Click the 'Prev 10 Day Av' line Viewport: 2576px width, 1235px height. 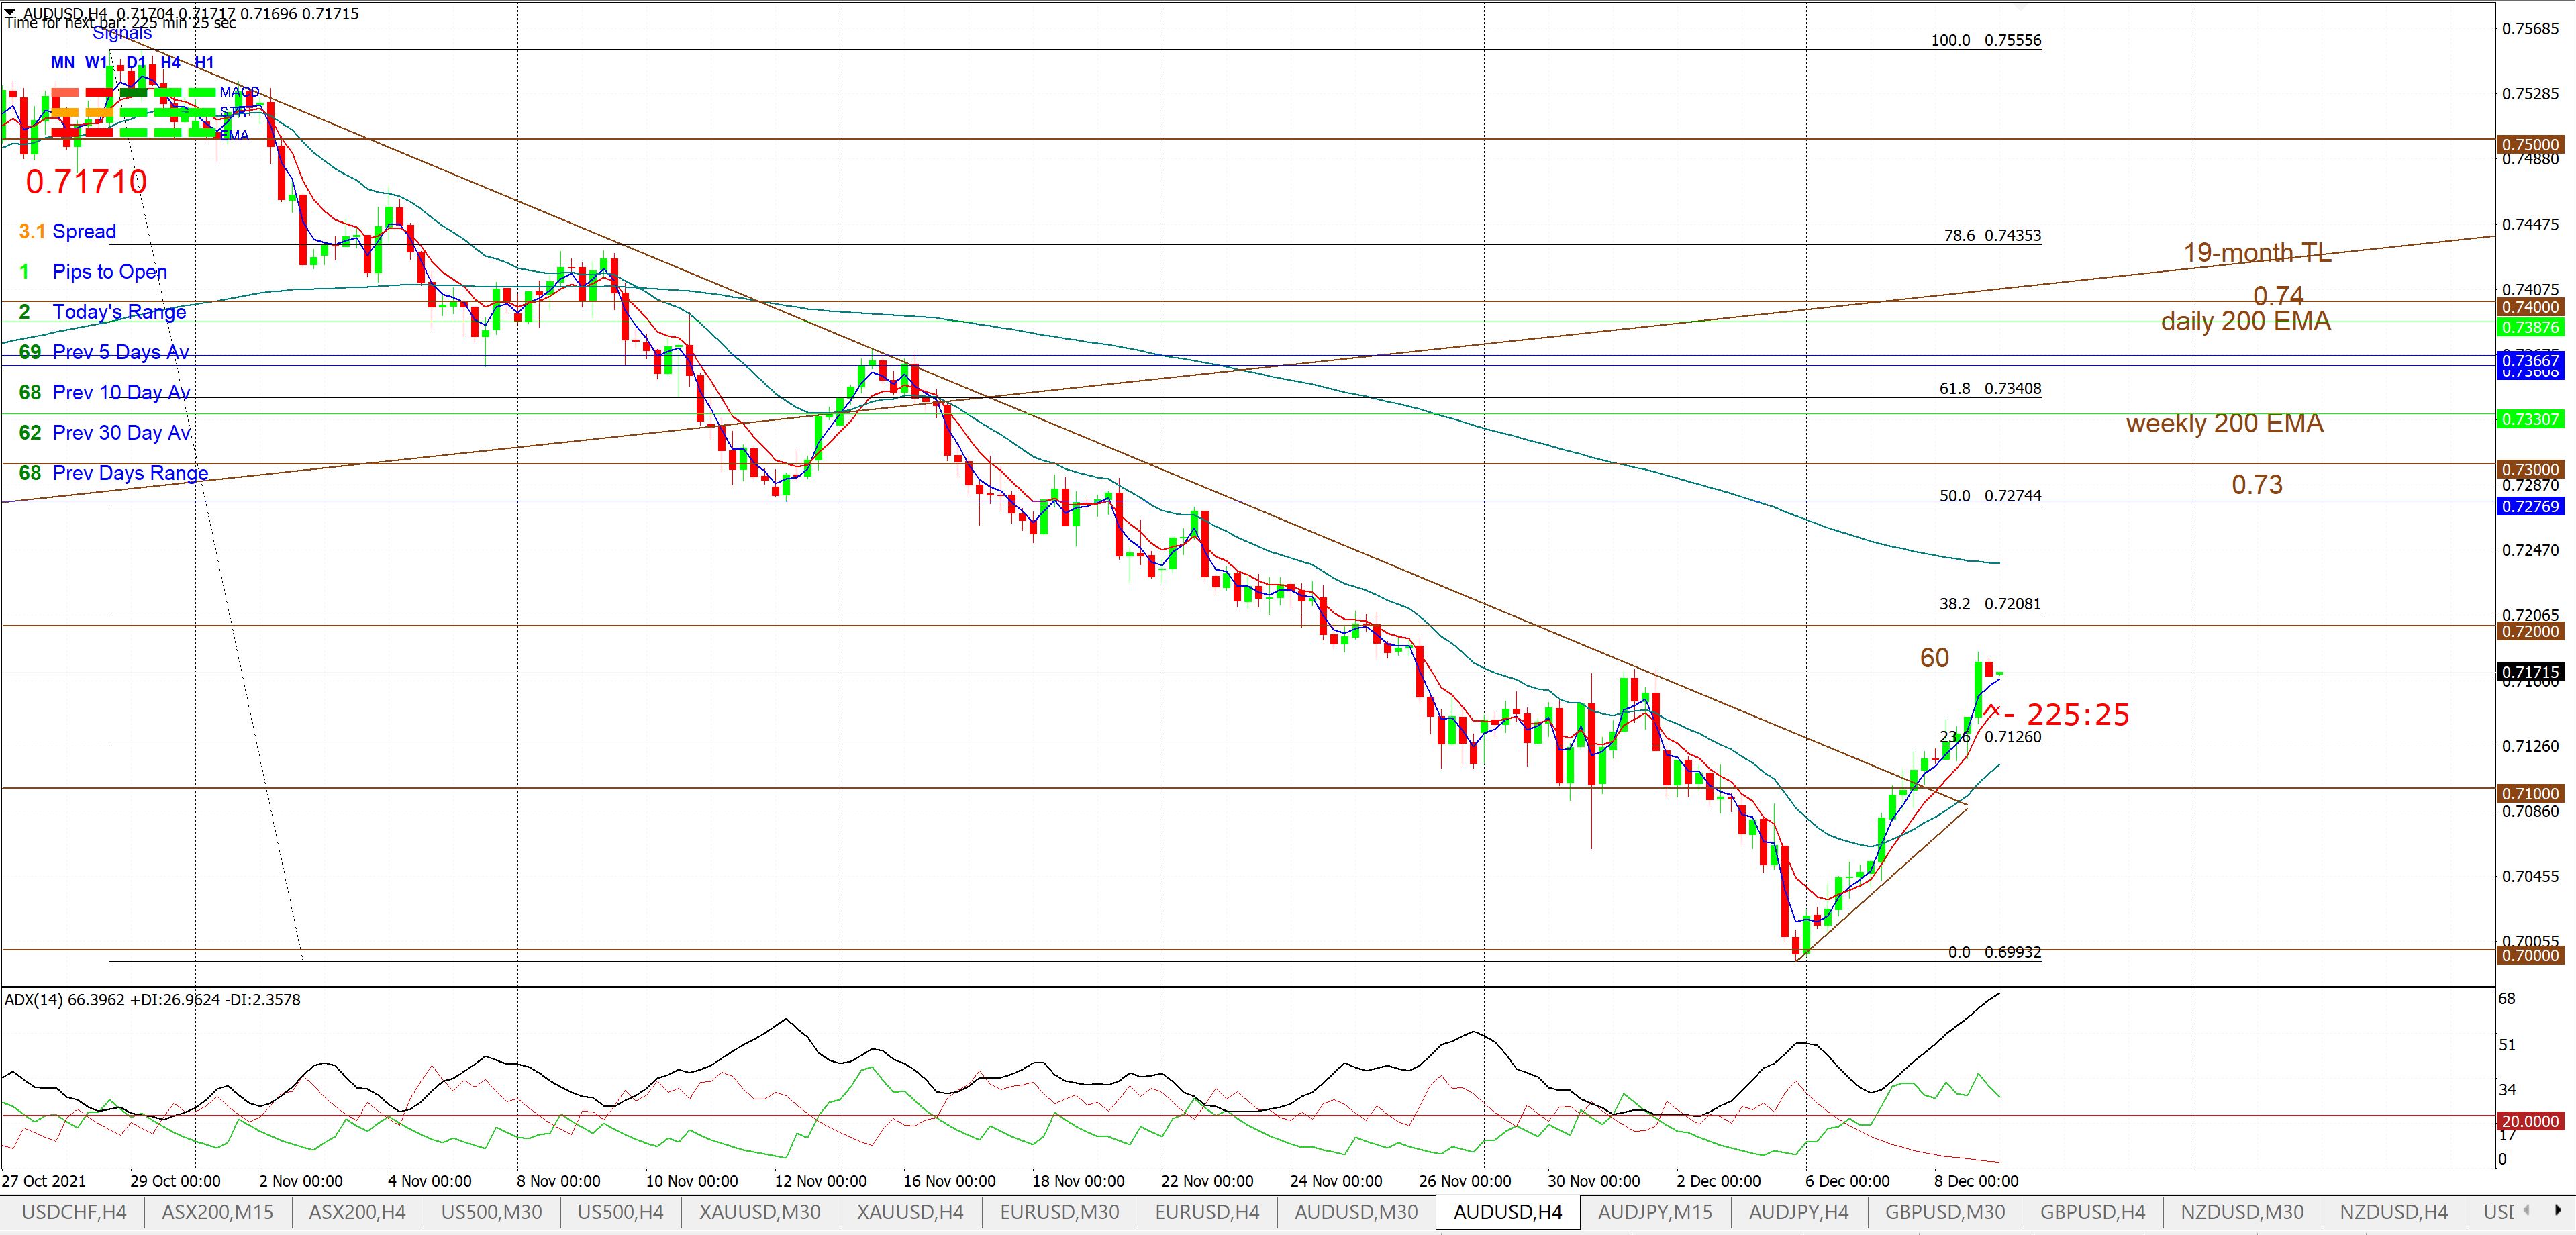click(104, 392)
